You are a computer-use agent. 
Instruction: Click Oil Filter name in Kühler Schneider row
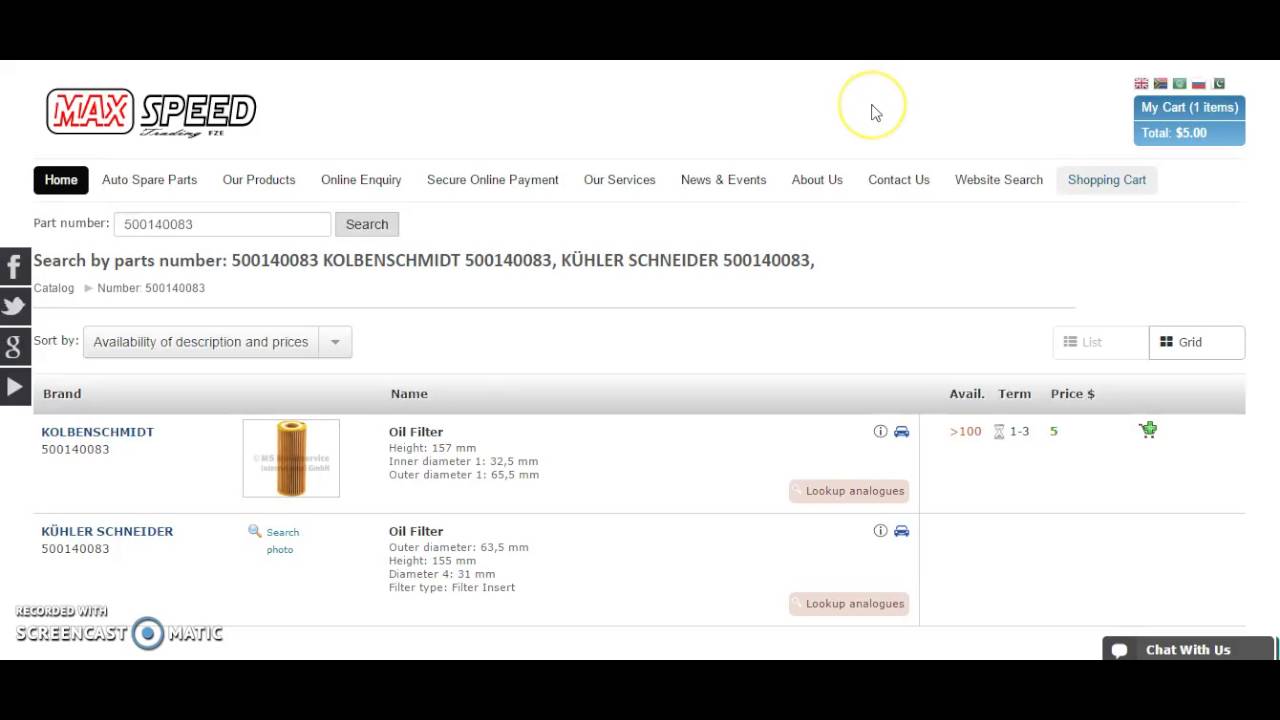(x=416, y=531)
